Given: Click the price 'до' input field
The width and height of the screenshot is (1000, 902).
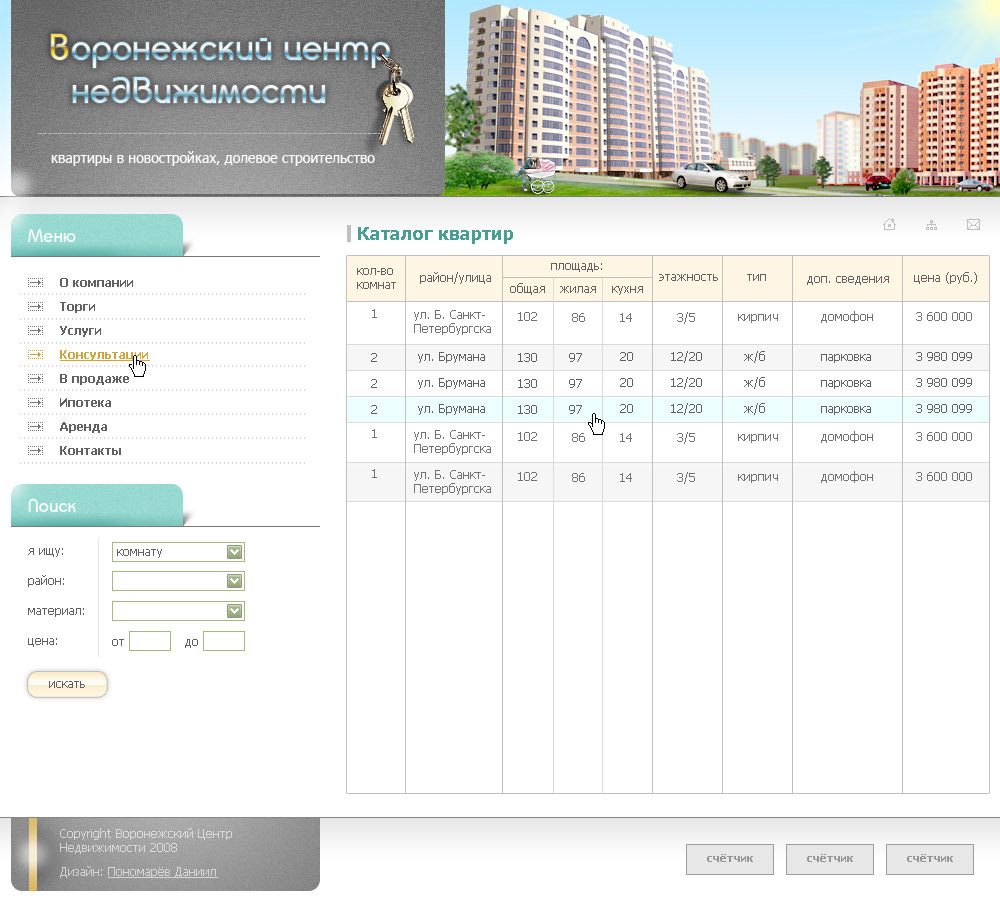Looking at the screenshot, I should coord(224,641).
